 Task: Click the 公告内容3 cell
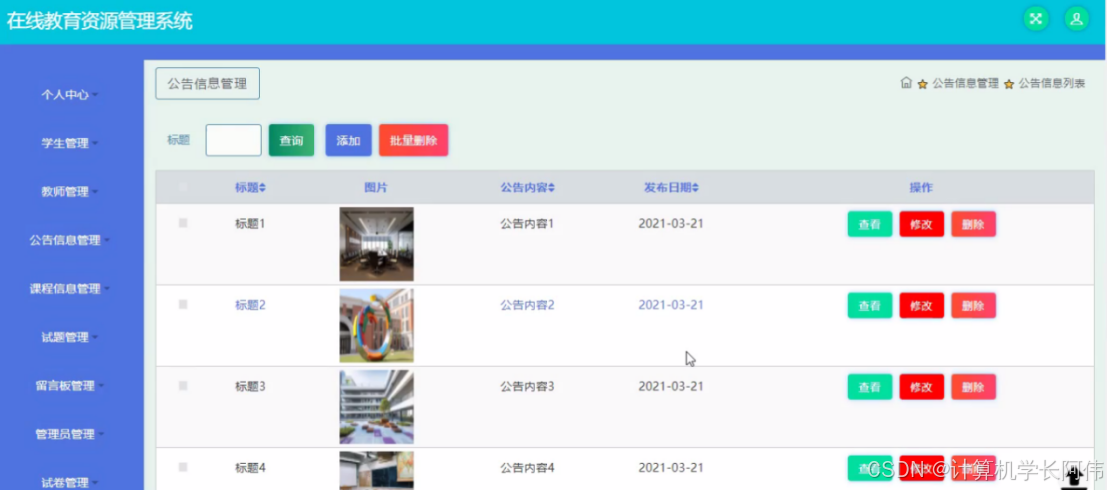(x=527, y=386)
